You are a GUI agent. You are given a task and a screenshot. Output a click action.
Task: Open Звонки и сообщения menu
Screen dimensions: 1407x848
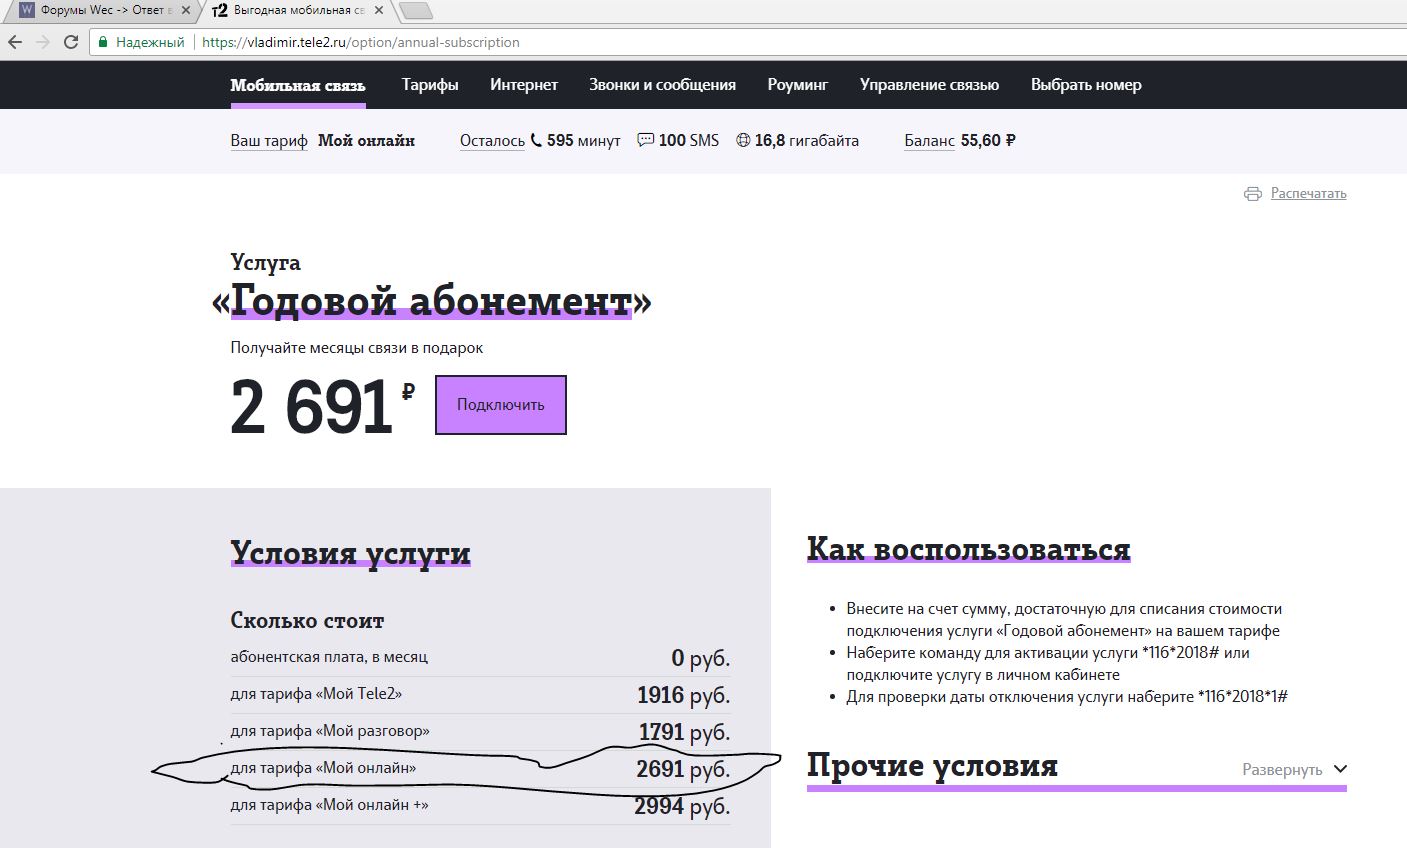click(x=662, y=85)
